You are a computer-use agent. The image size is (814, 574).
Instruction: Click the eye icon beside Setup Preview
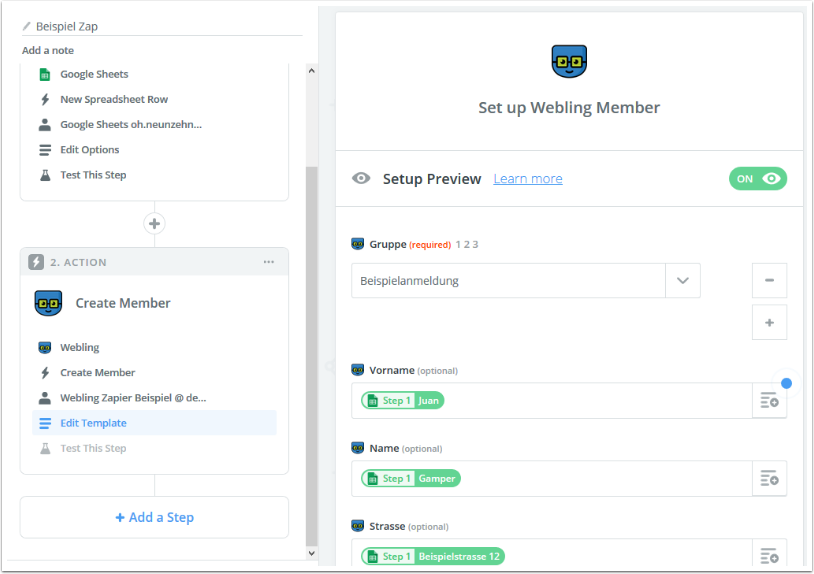point(361,179)
